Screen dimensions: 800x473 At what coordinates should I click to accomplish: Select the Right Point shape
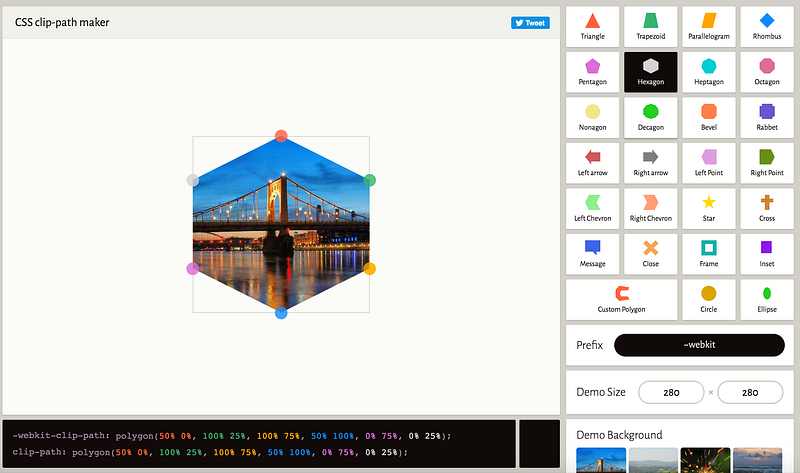(x=767, y=163)
